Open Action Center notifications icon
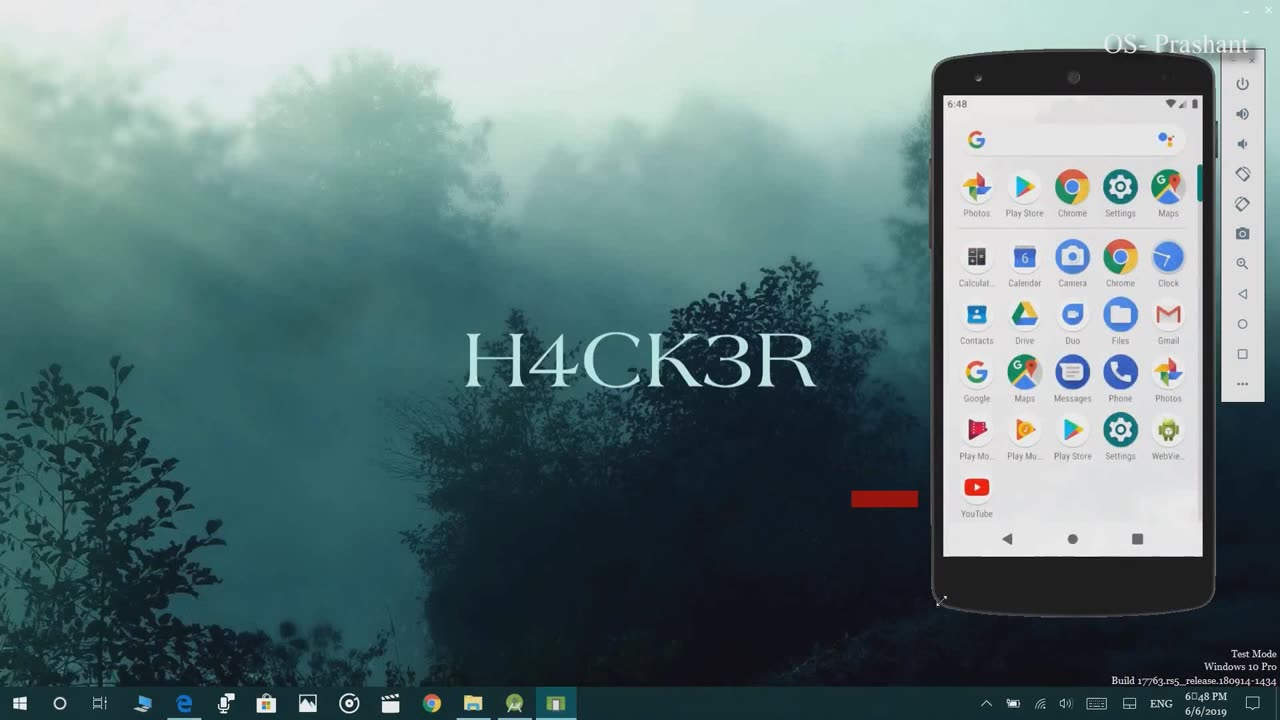 [1253, 704]
